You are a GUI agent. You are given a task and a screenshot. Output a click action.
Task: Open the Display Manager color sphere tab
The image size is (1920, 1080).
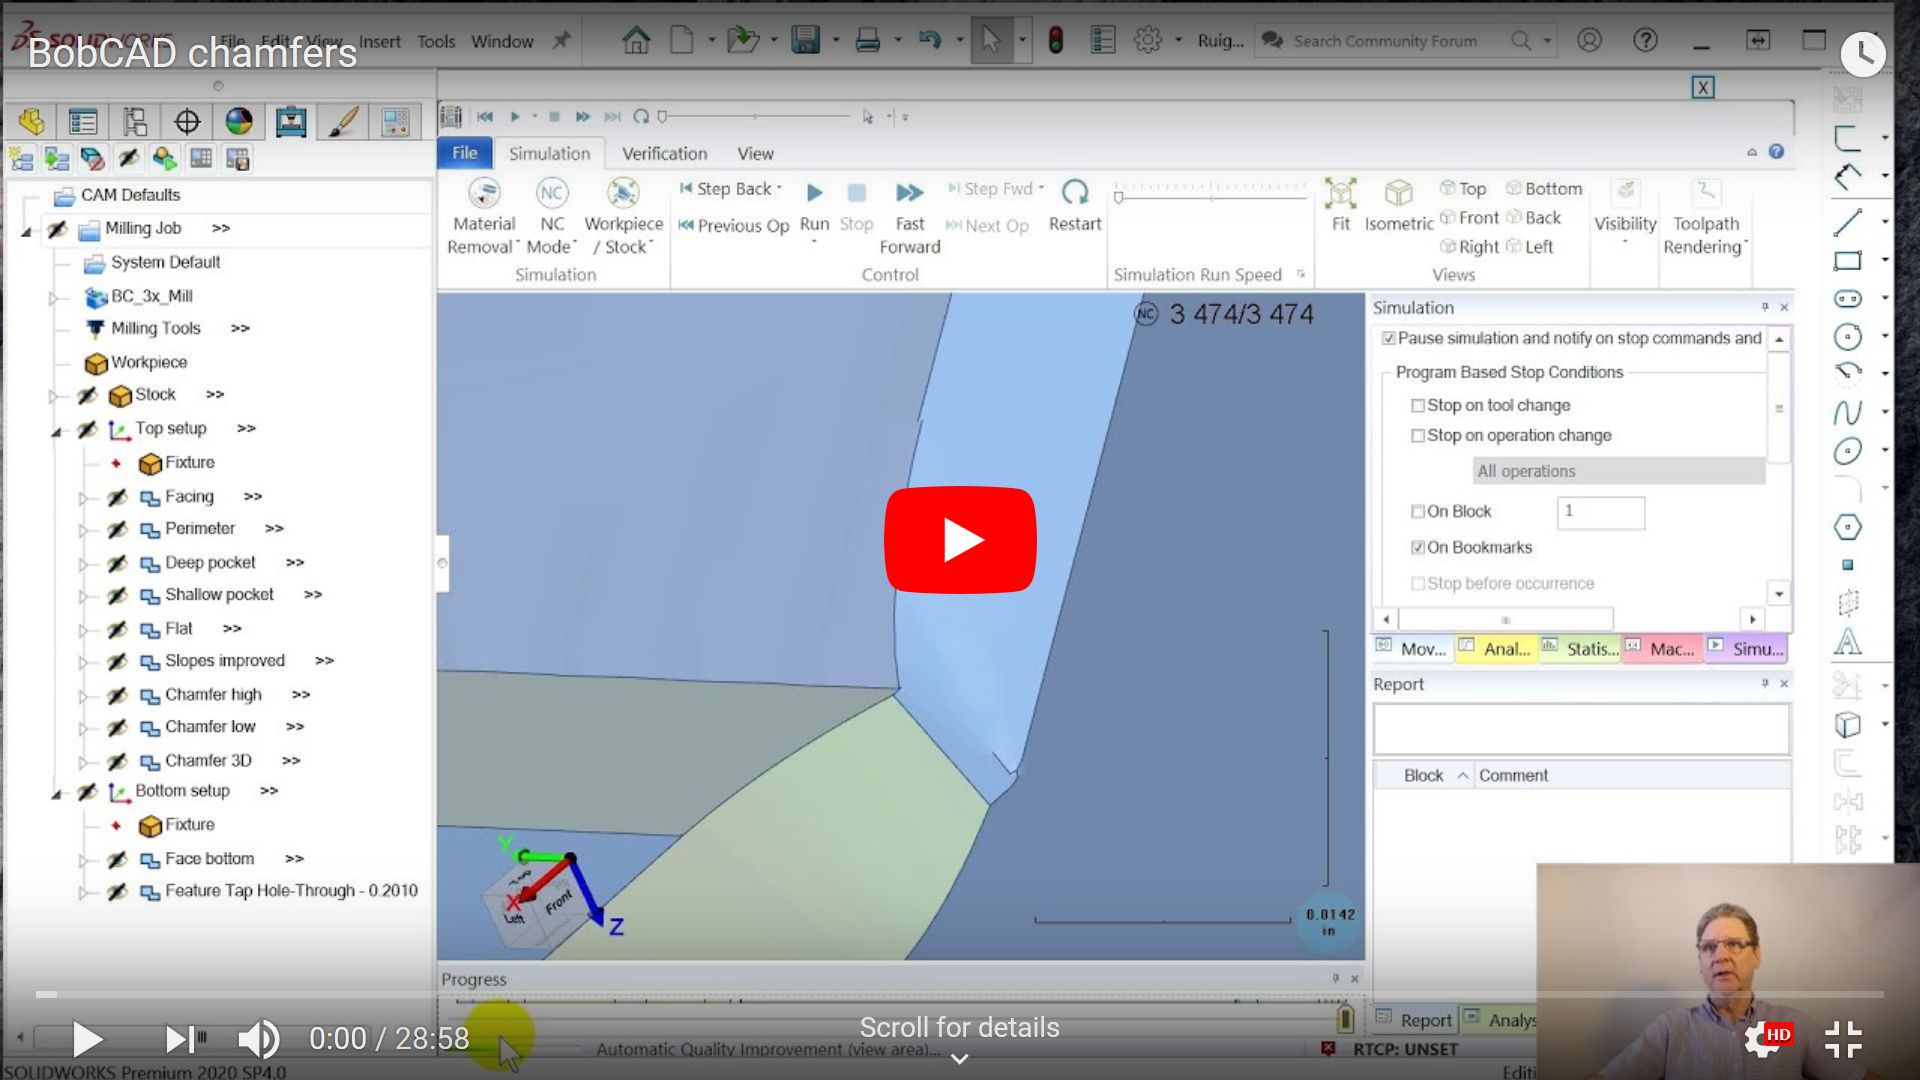(239, 122)
